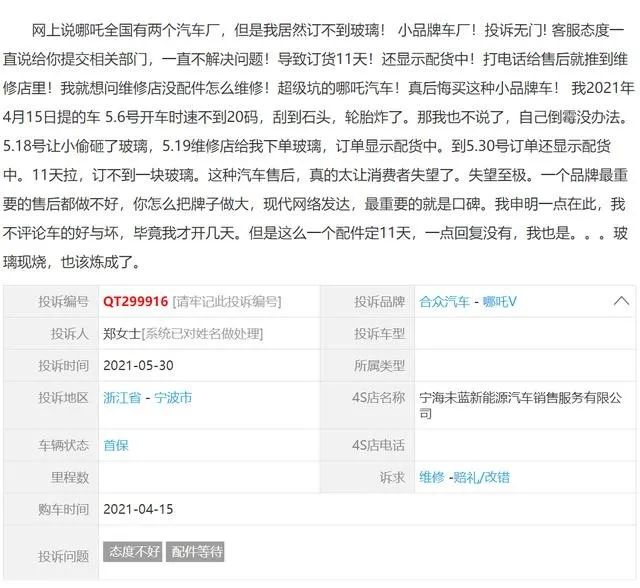
Task: Select the line starting 5.18号让小偷砸了玻璃
Action: (x=307, y=146)
